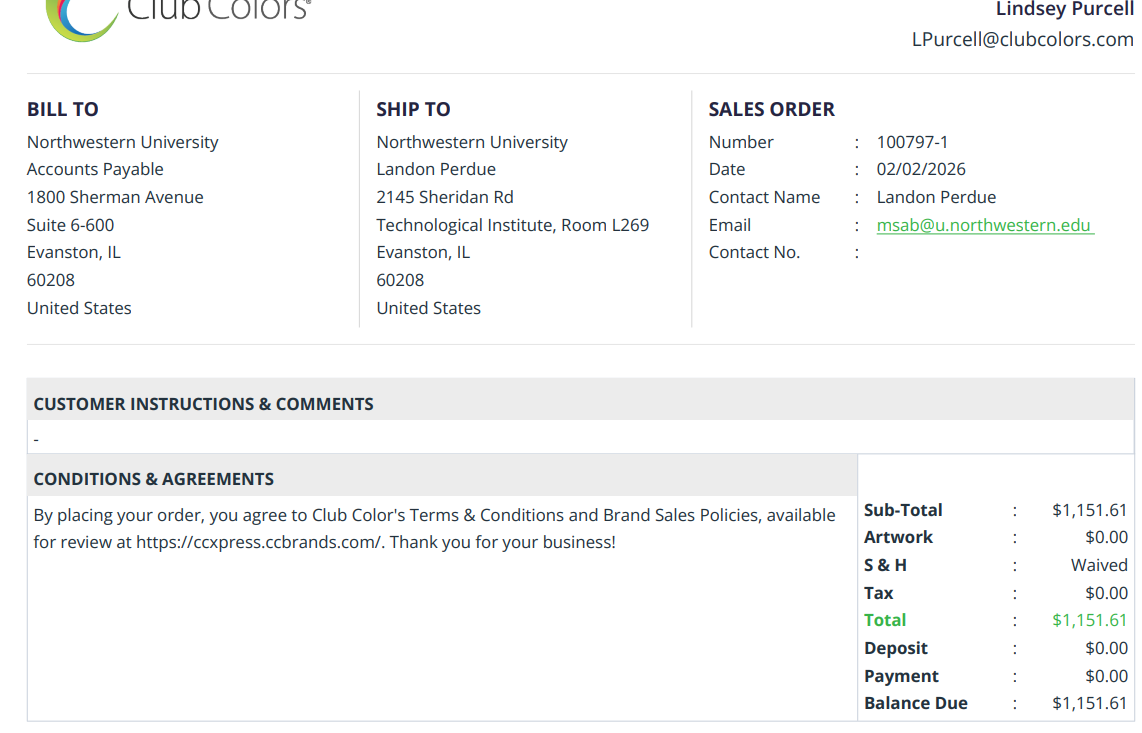Select the https://ccxpress.ccbrands.com/ URL text
This screenshot has width=1142, height=733.
(x=259, y=543)
